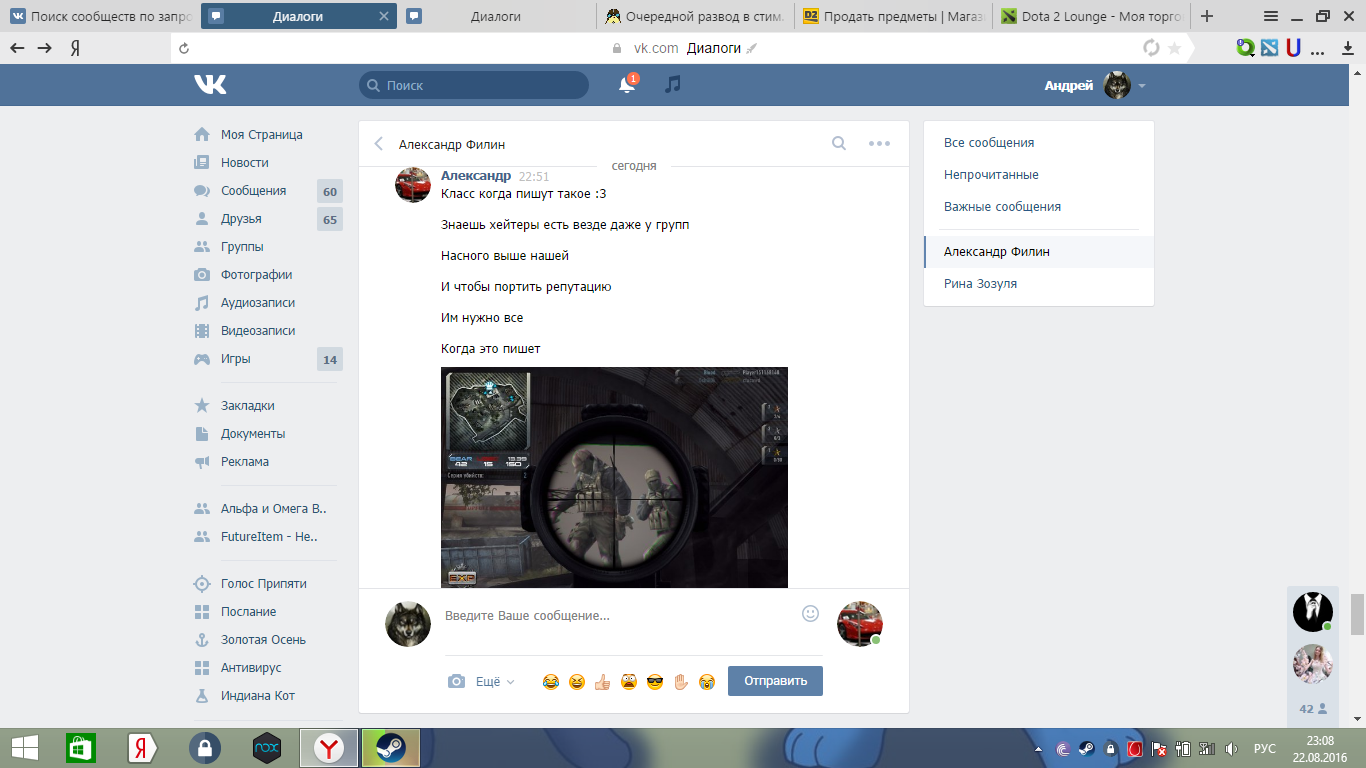Close the active Диалоги tab
This screenshot has height=768, width=1366.
click(385, 16)
